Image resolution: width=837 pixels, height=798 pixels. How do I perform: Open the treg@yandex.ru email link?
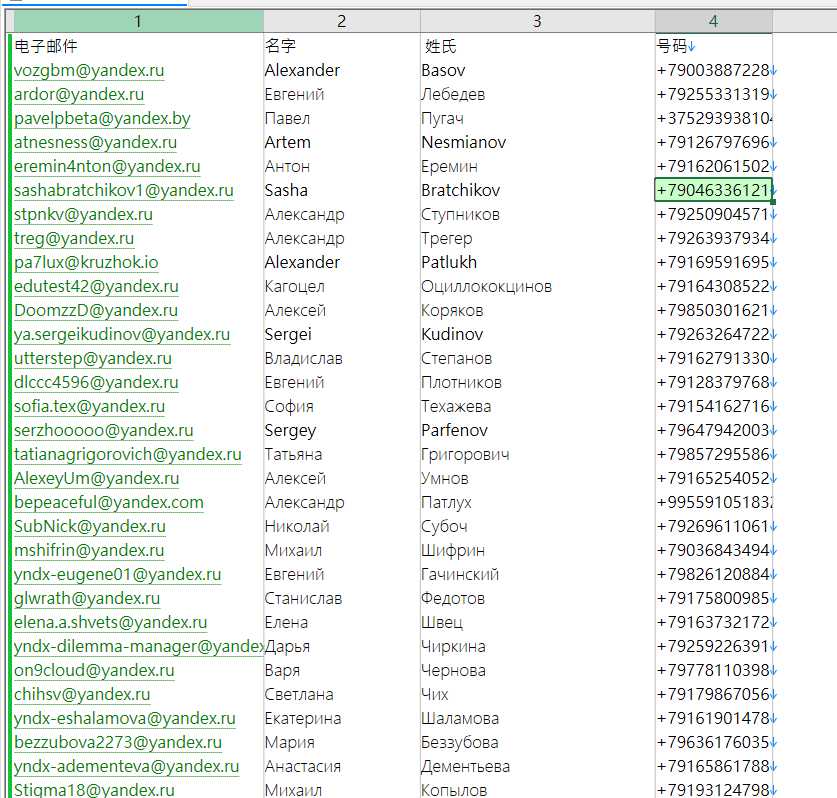[x=74, y=239]
